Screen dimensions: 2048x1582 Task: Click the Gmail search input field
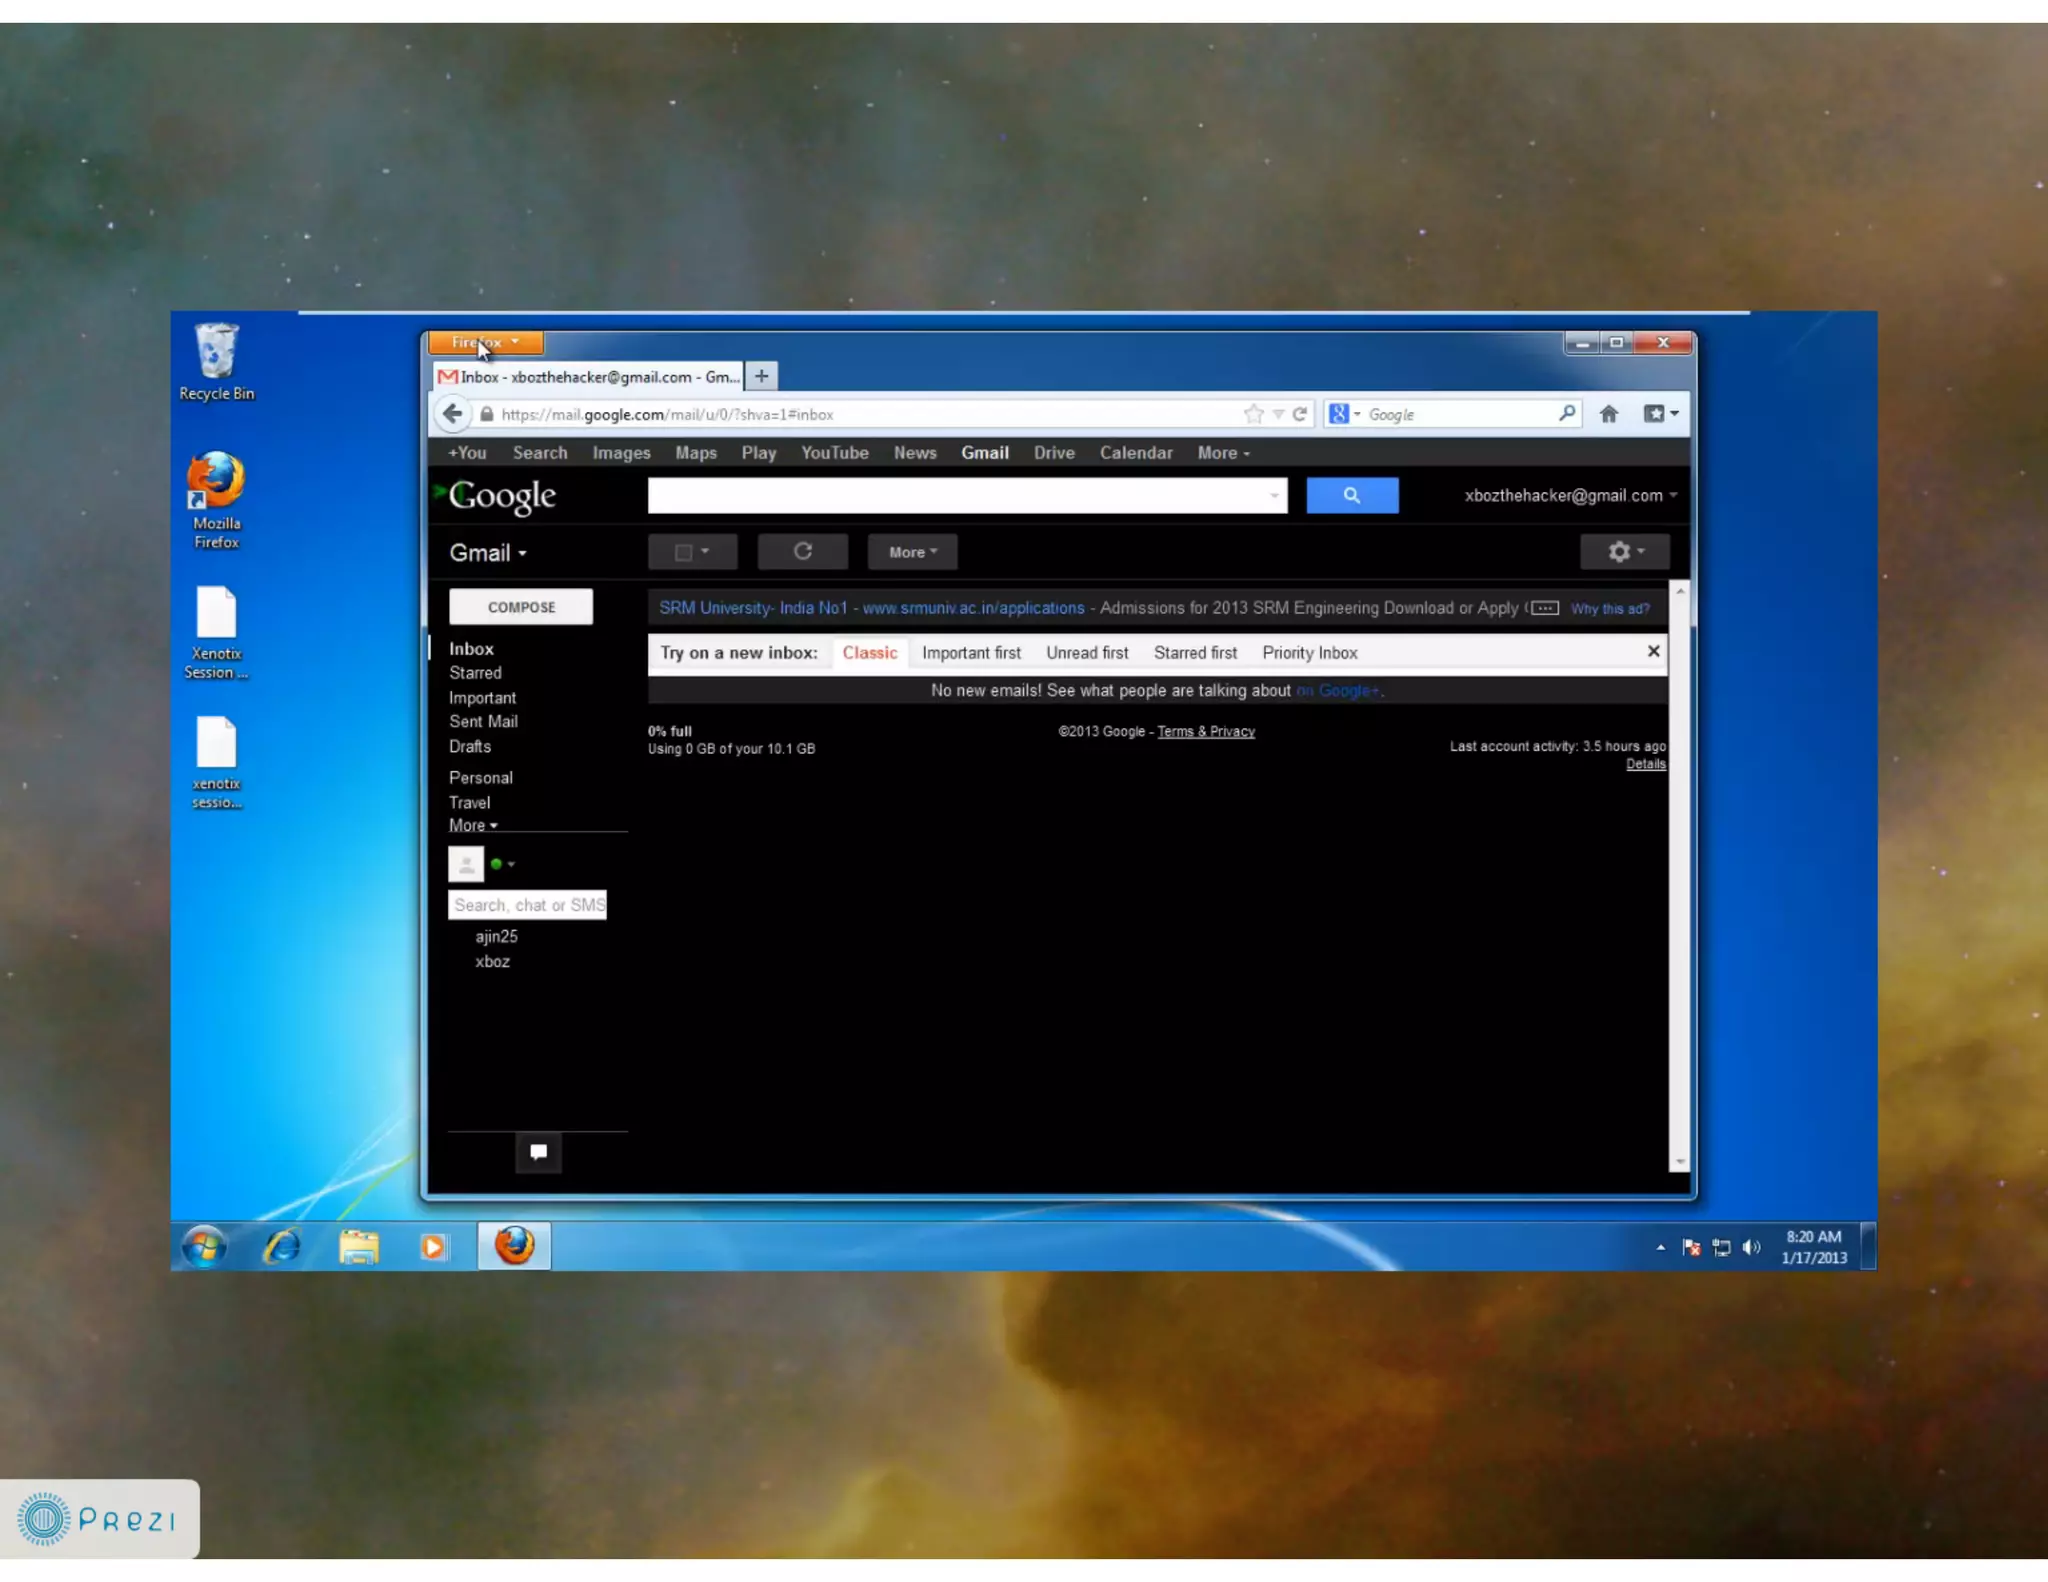(x=966, y=495)
